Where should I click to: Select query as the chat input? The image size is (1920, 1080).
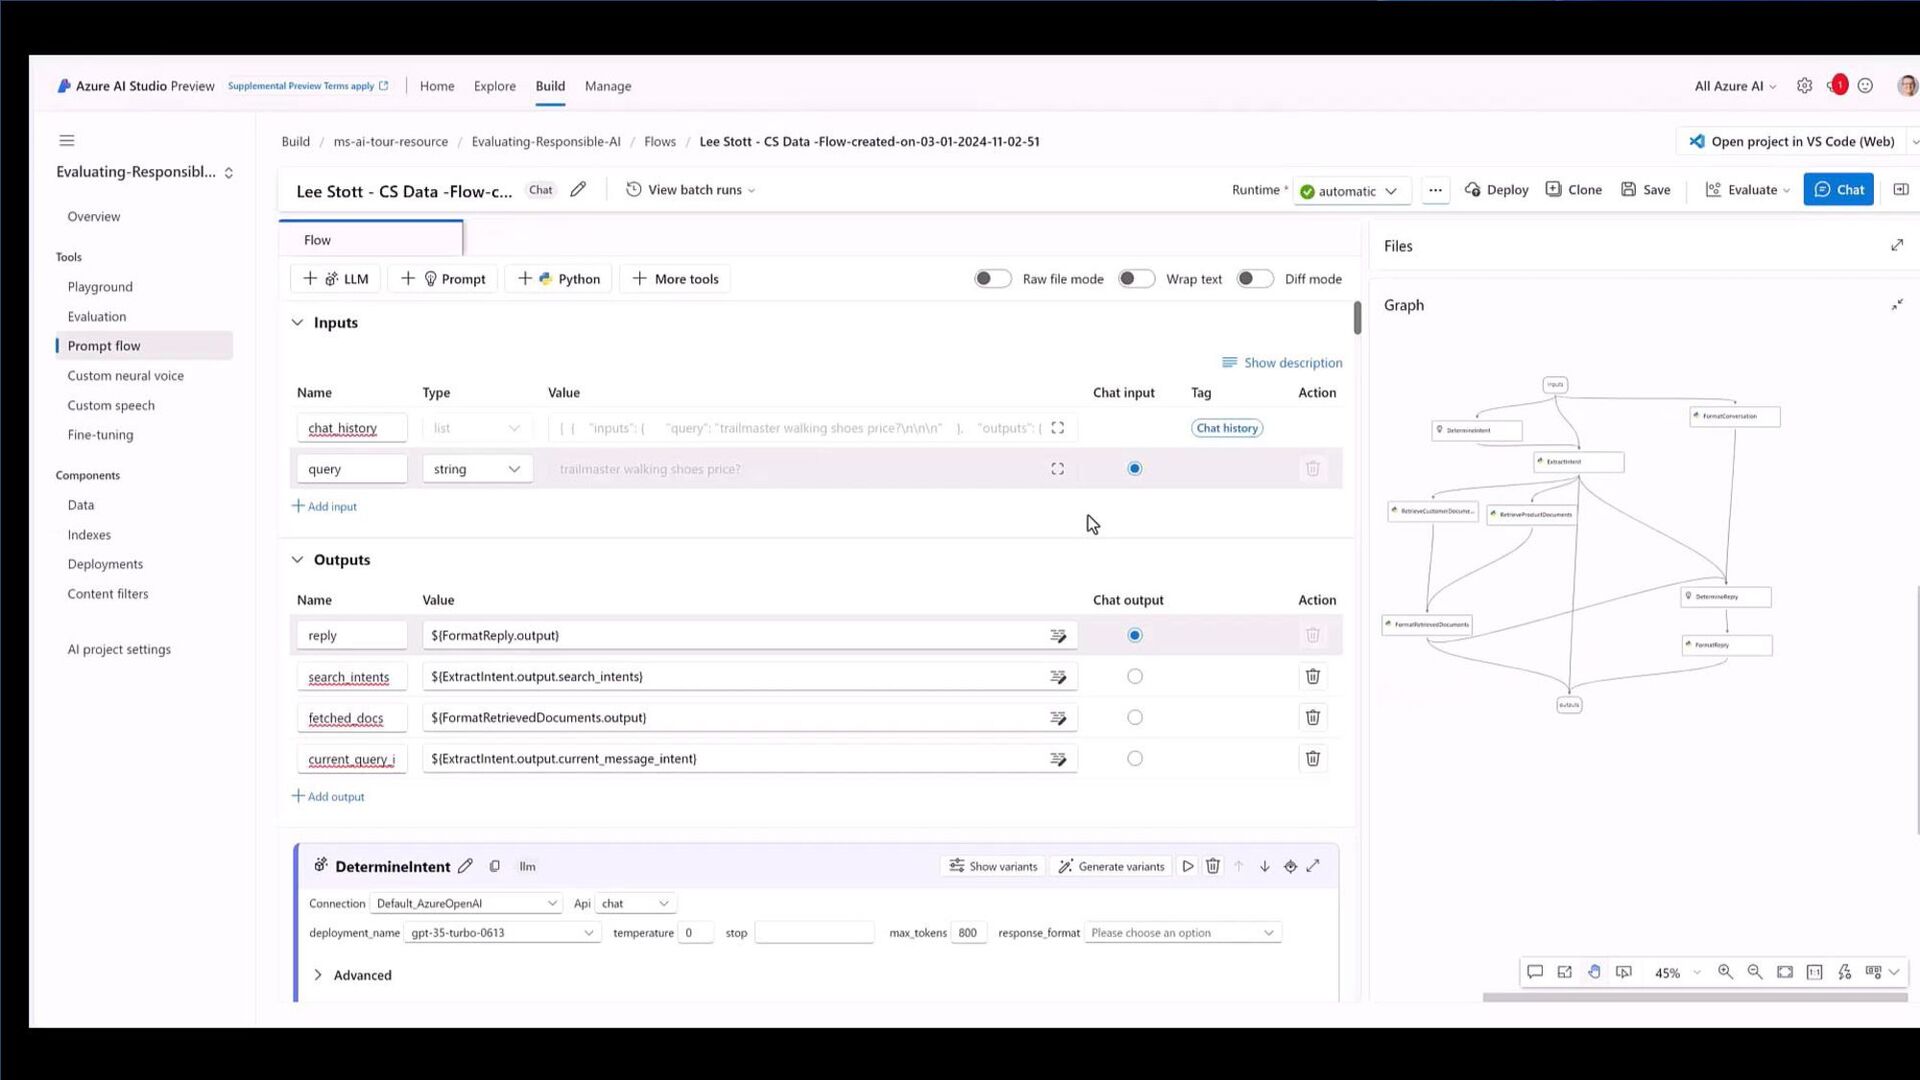coord(1134,469)
